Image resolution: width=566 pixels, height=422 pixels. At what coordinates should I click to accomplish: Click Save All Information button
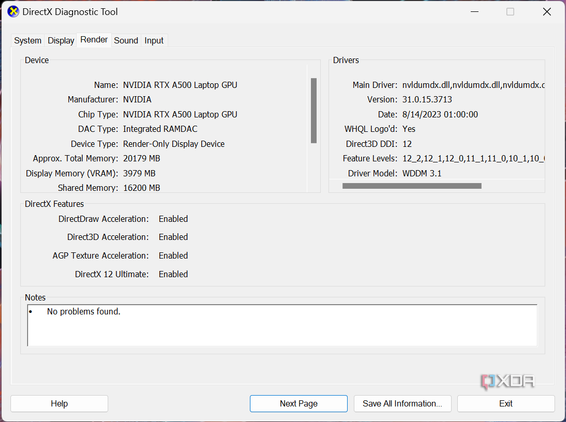[402, 404]
